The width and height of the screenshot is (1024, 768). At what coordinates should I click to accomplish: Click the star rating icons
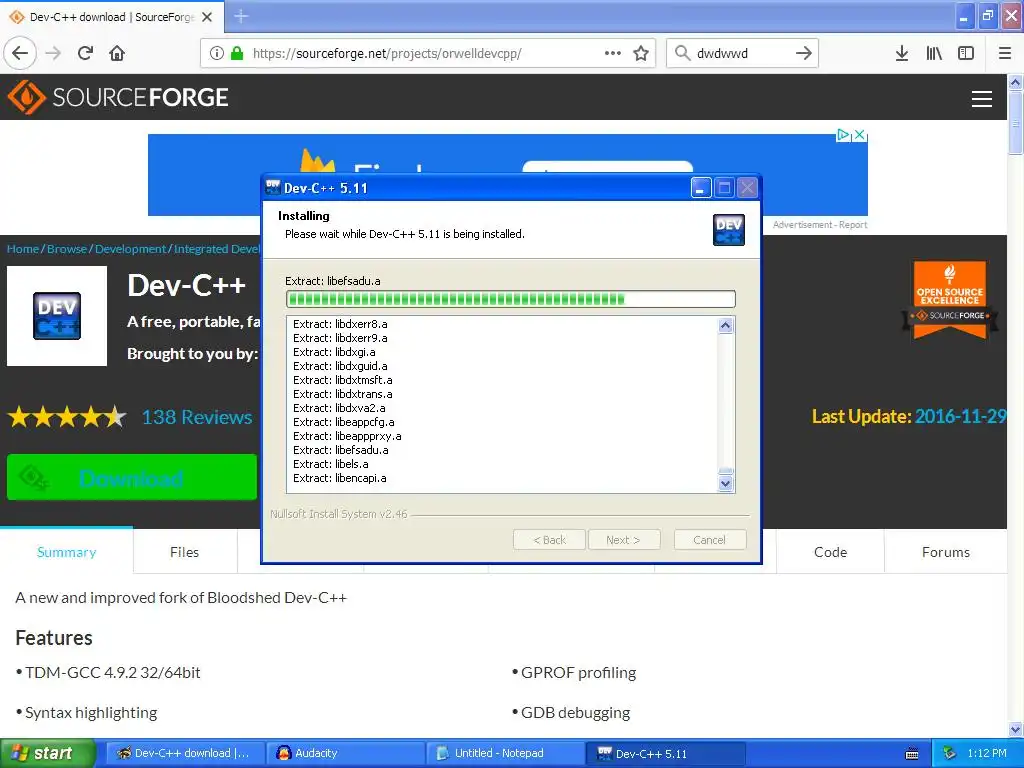tap(67, 417)
